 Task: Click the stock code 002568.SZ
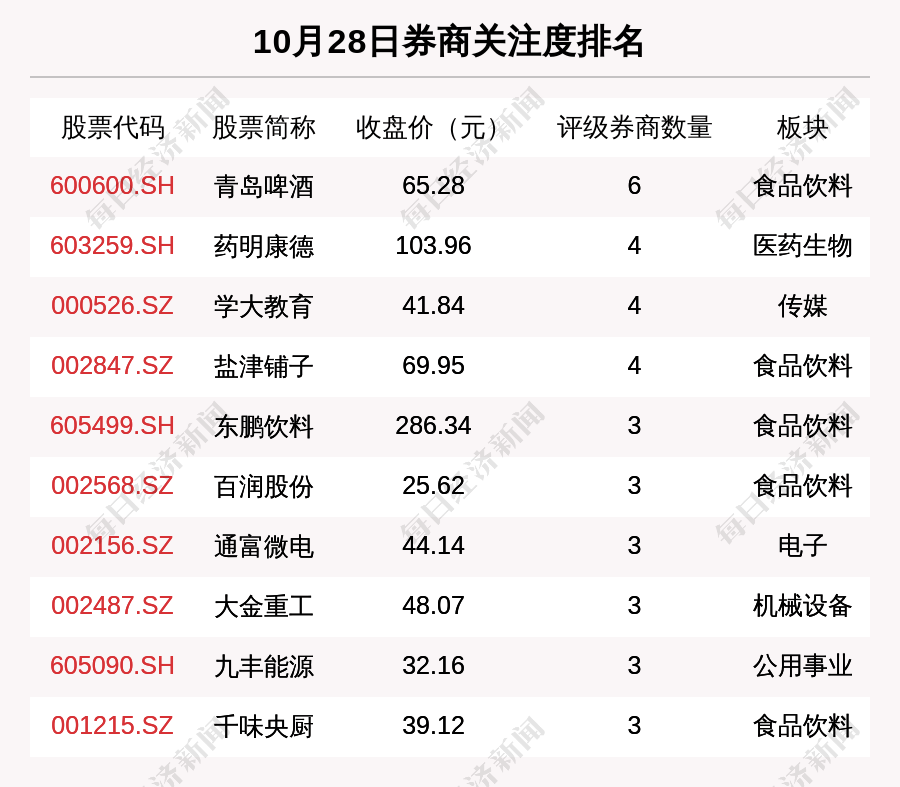110,487
